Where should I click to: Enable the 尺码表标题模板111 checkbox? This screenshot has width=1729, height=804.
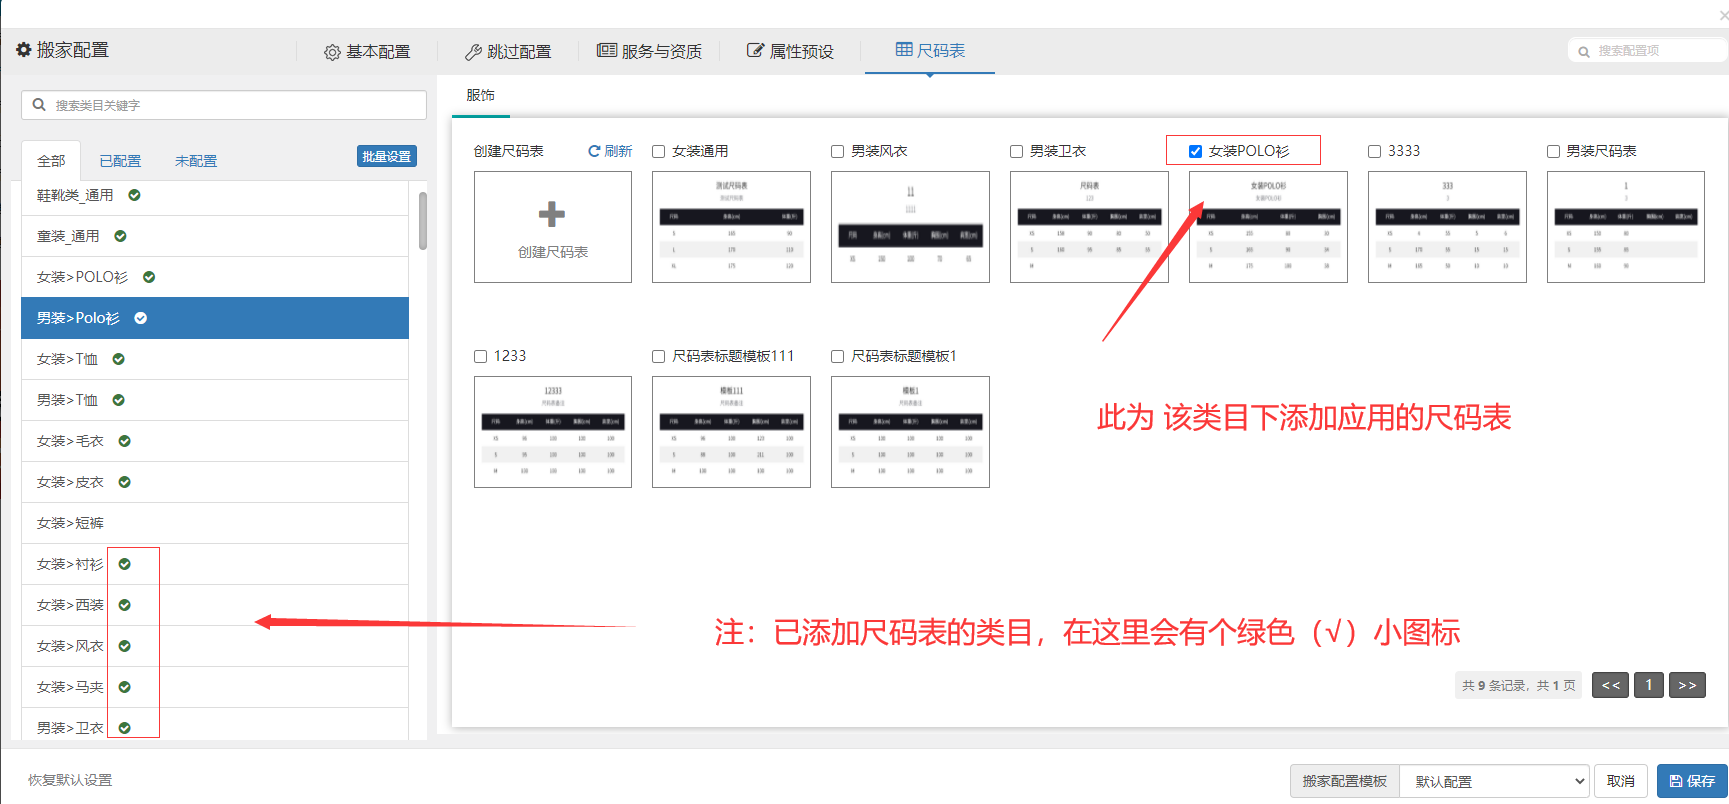point(658,357)
